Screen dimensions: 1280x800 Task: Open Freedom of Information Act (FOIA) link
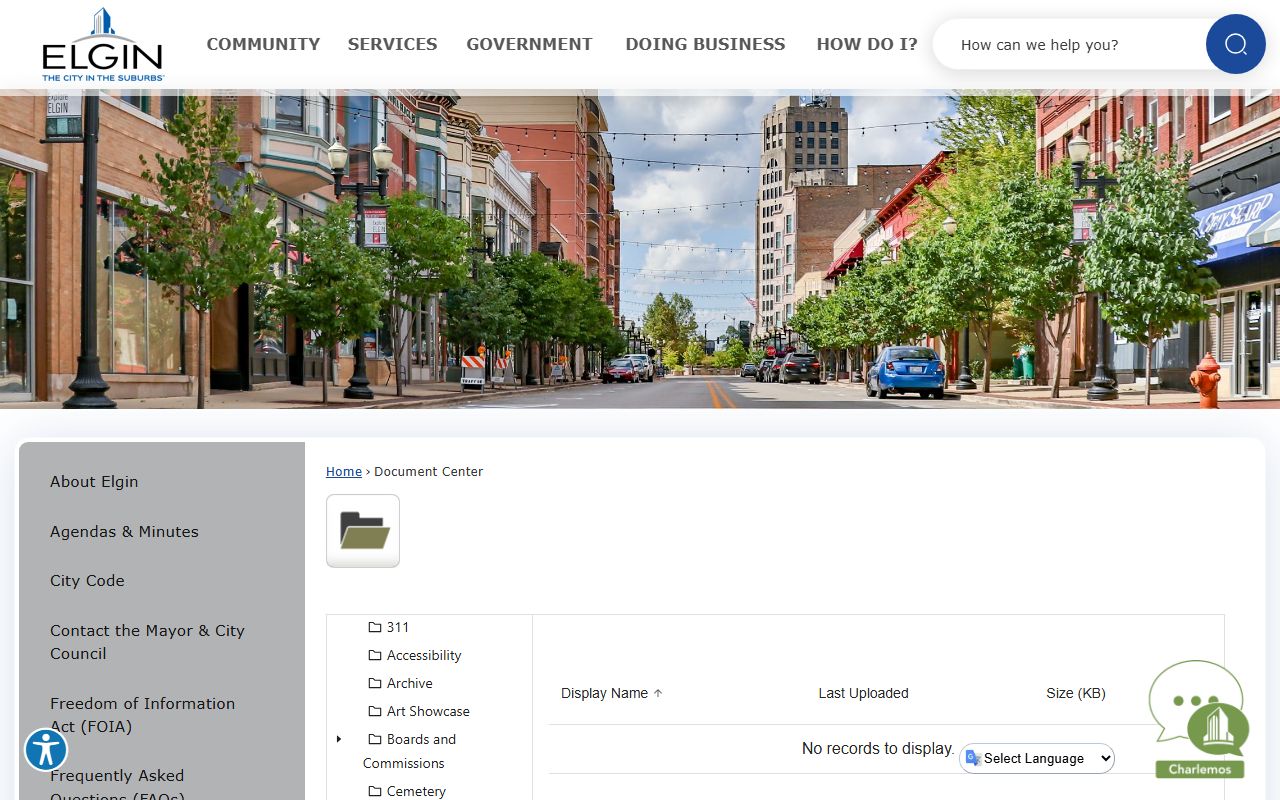point(142,715)
